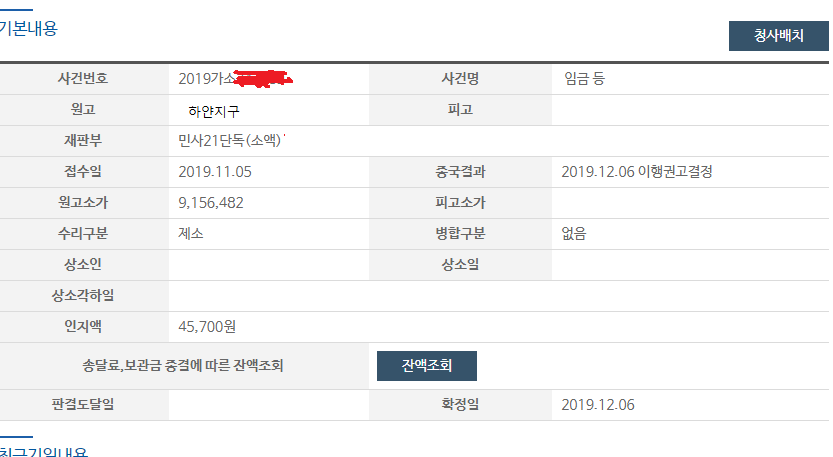Image resolution: width=833 pixels, height=457 pixels.
Task: Select the 상소각하일 label cell
Action: coord(84,295)
